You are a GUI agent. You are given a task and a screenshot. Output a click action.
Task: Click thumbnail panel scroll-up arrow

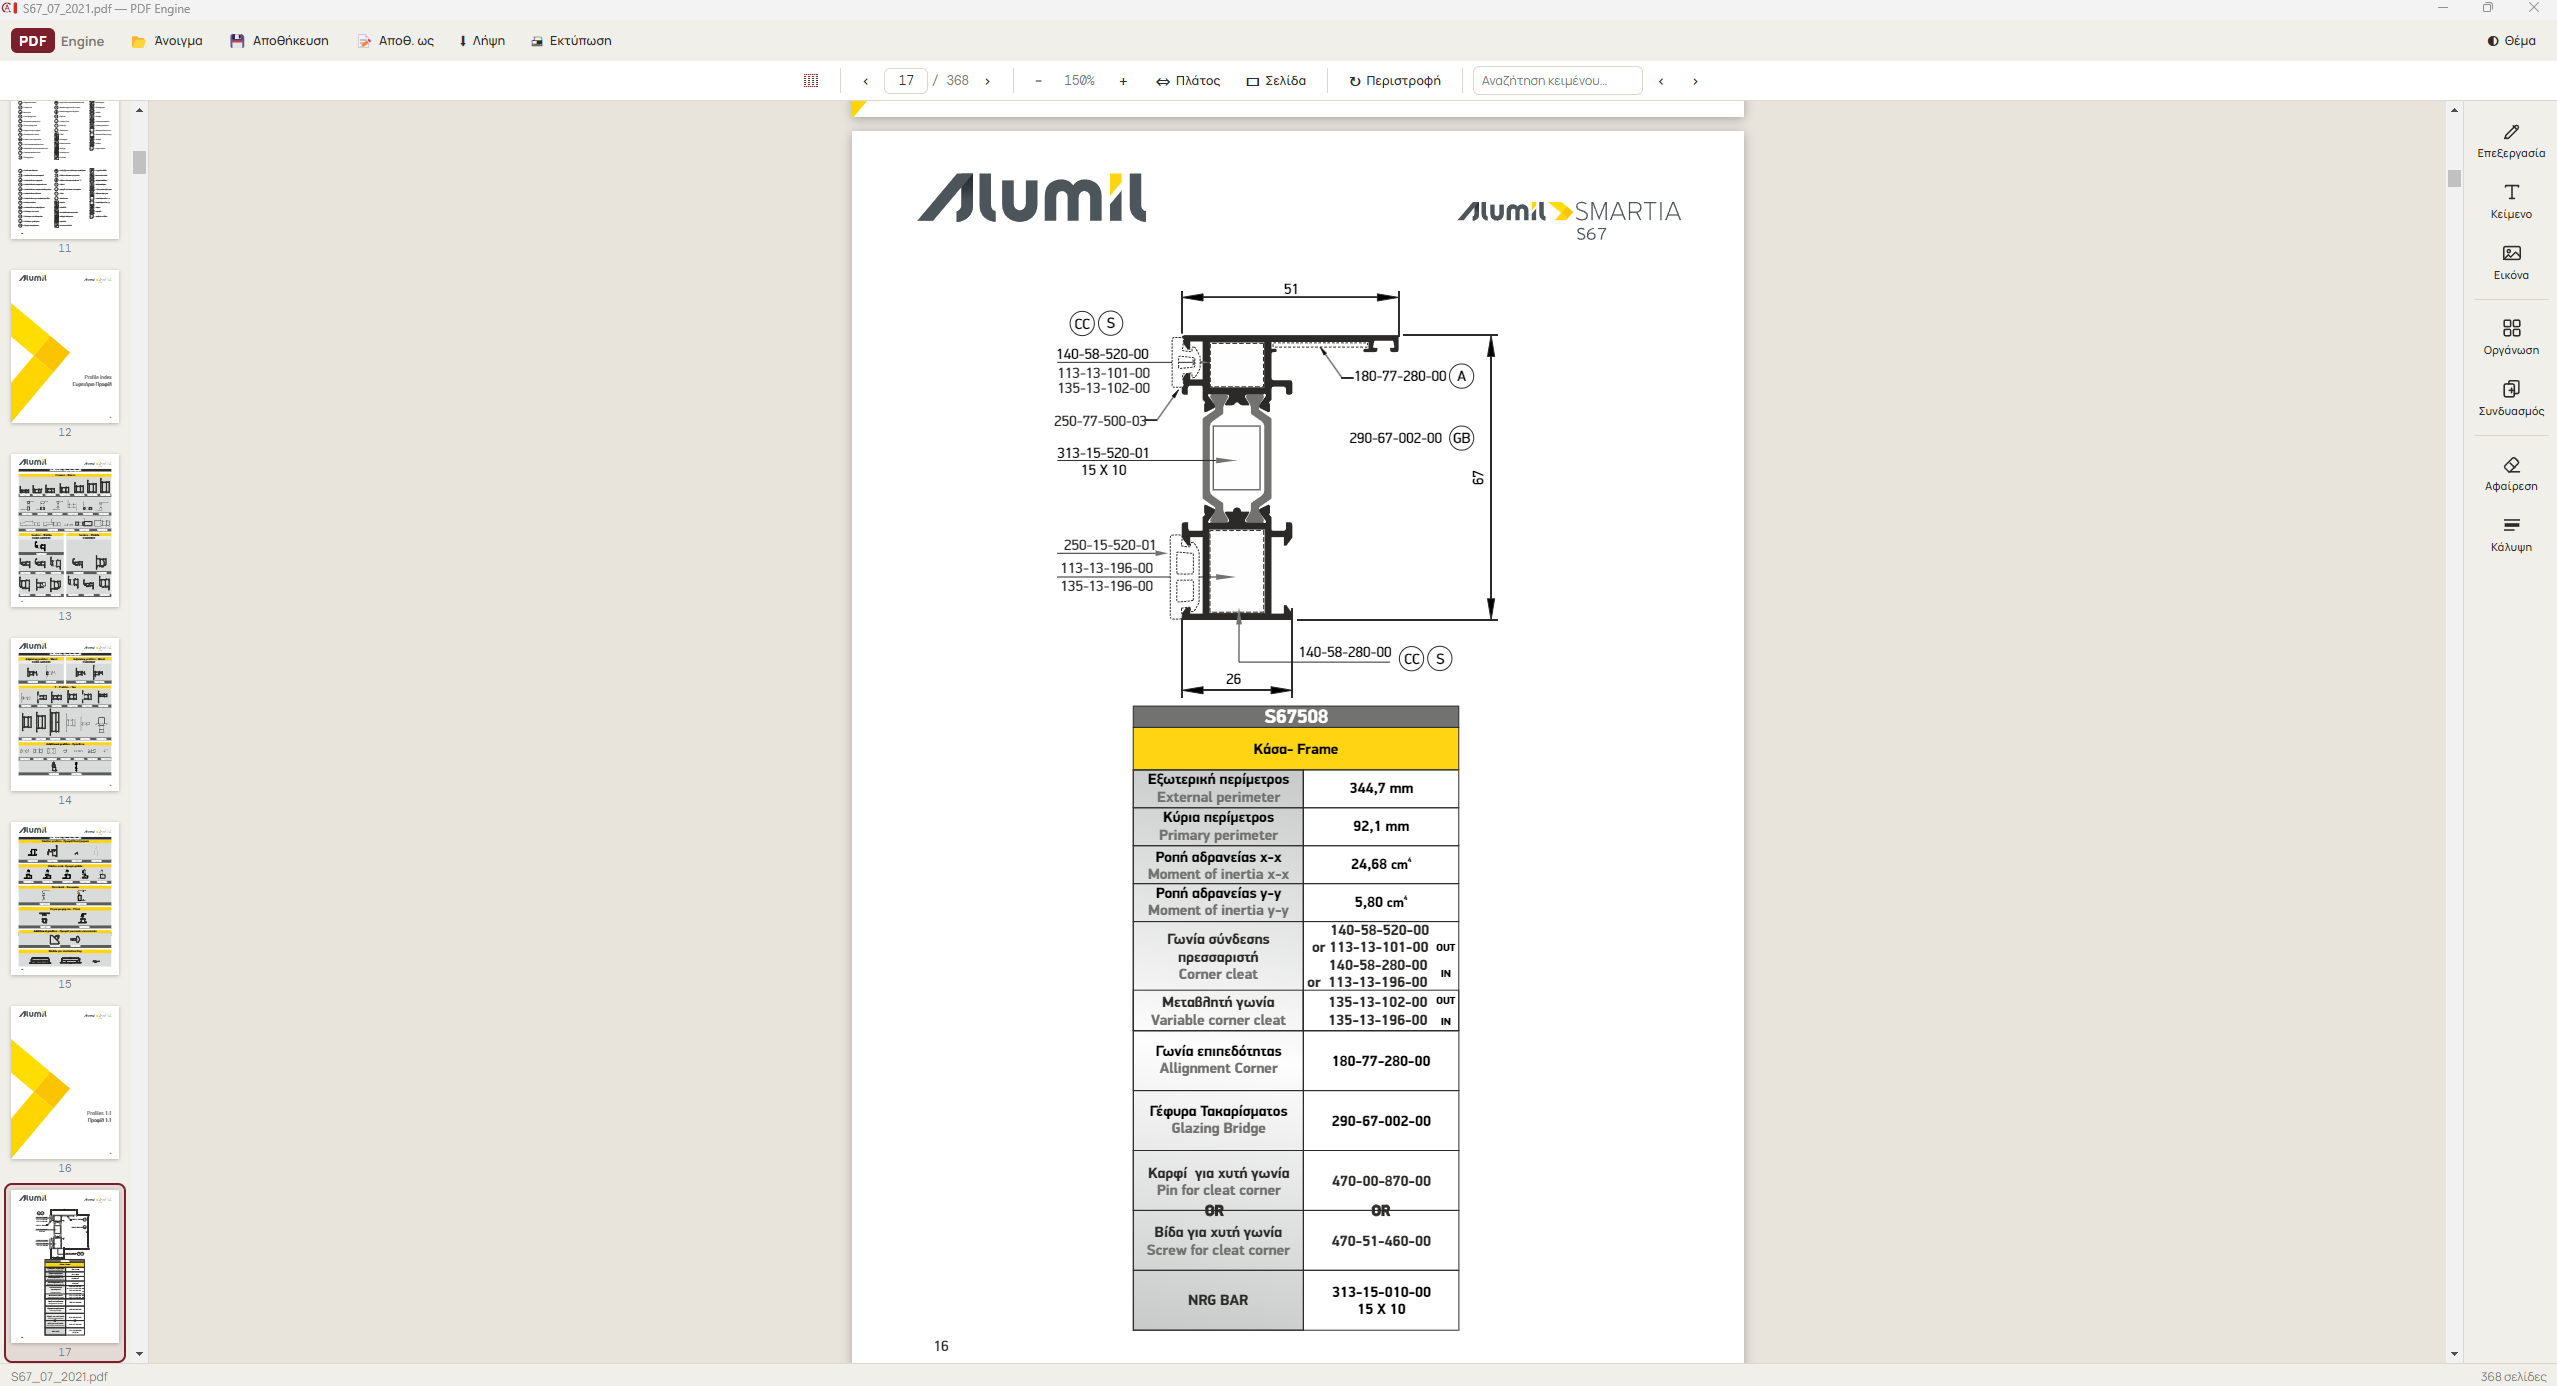tap(139, 110)
